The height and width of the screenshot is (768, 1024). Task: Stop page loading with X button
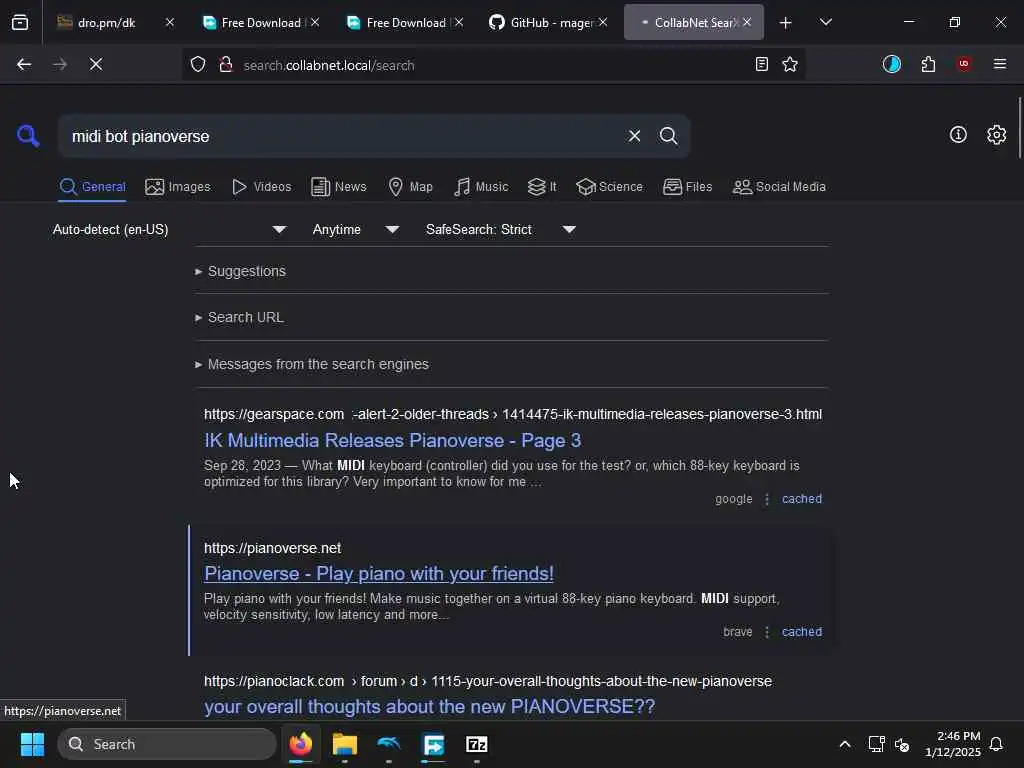[96, 64]
